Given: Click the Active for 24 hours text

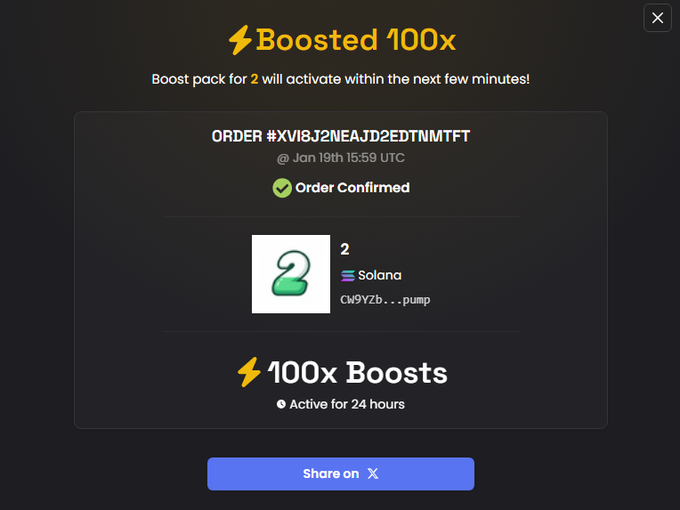Looking at the screenshot, I should click(x=347, y=404).
